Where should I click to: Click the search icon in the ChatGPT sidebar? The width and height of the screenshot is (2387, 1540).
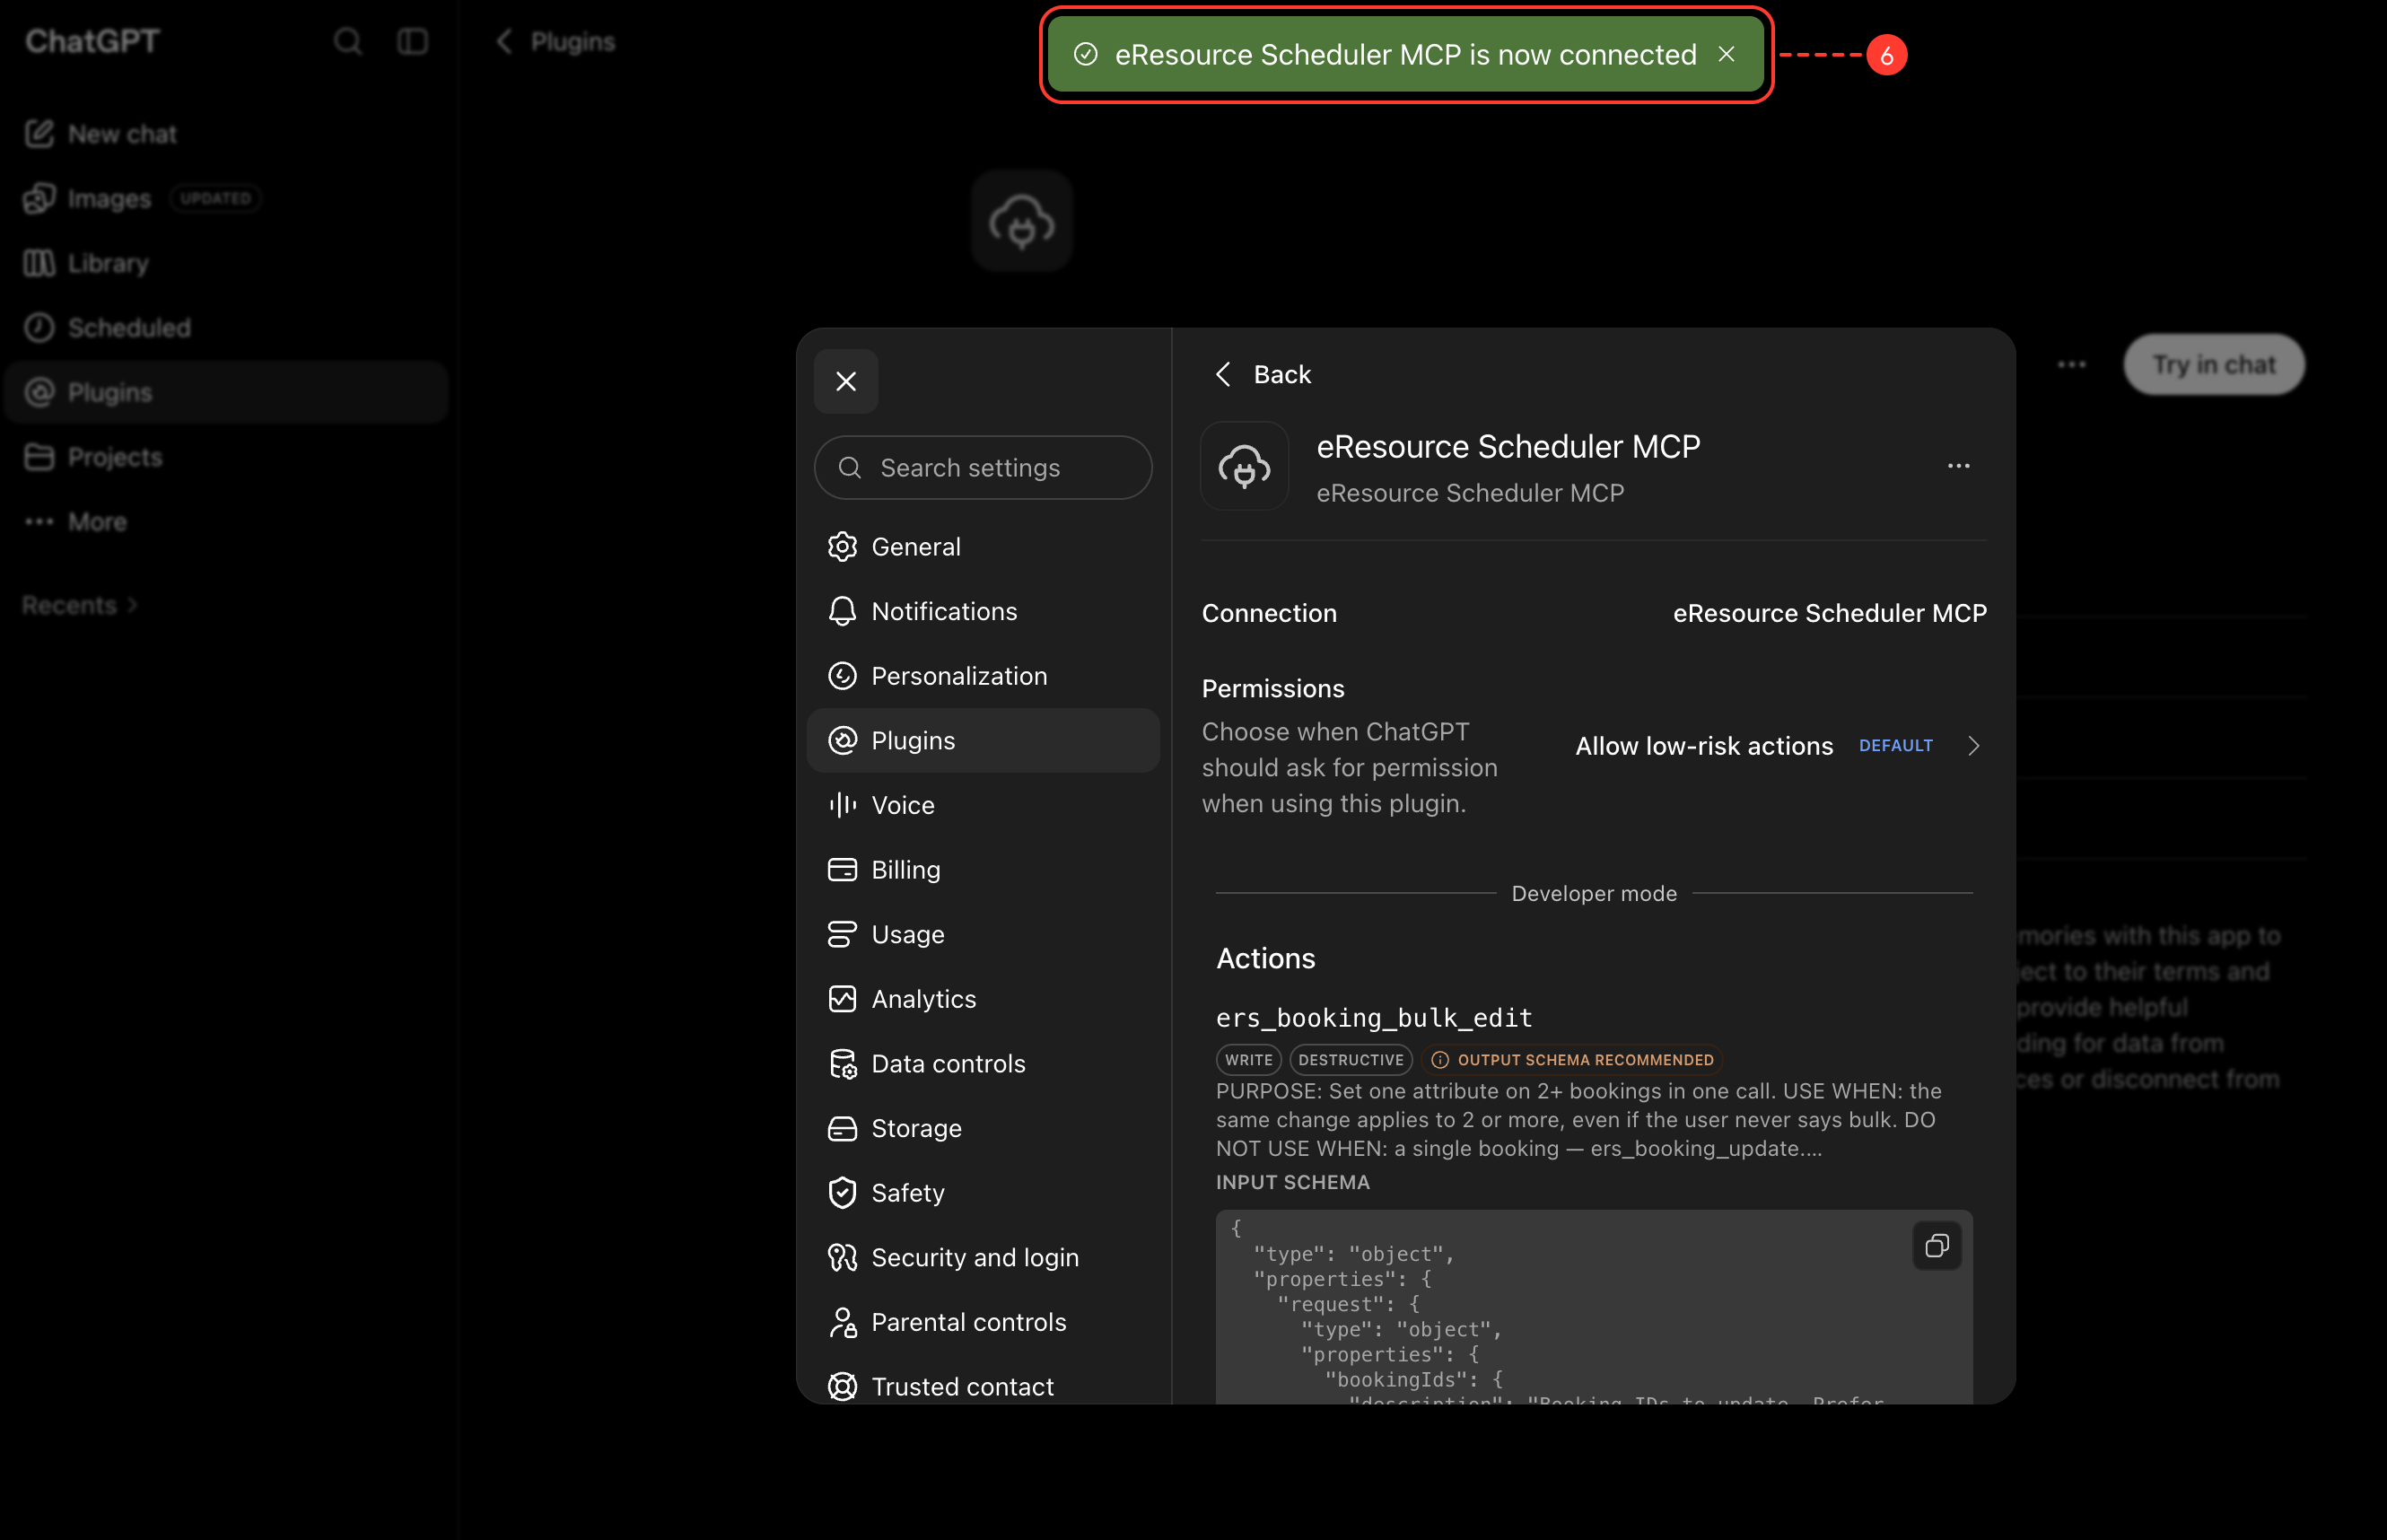pyautogui.click(x=347, y=41)
